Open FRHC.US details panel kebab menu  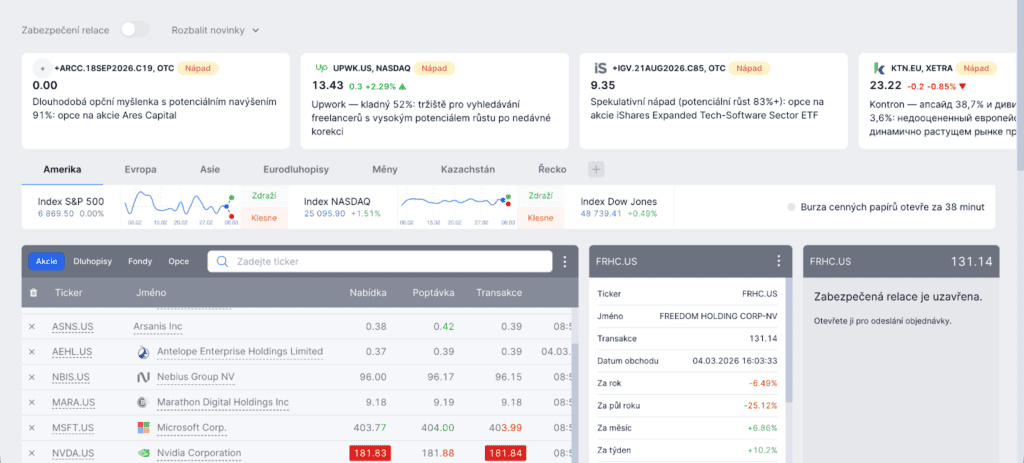[778, 262]
